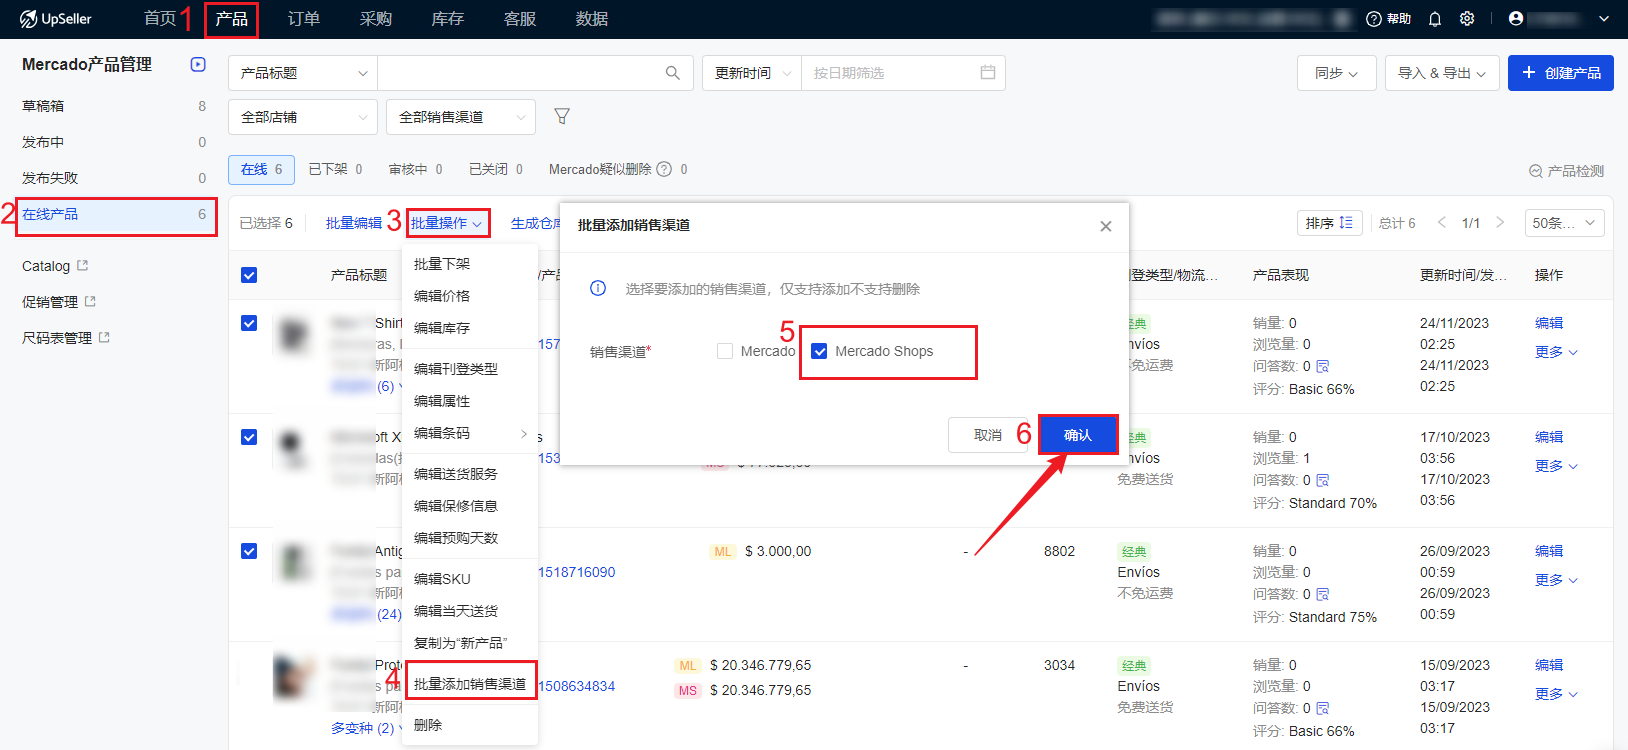Switch to the 已下架 tab

click(336, 169)
